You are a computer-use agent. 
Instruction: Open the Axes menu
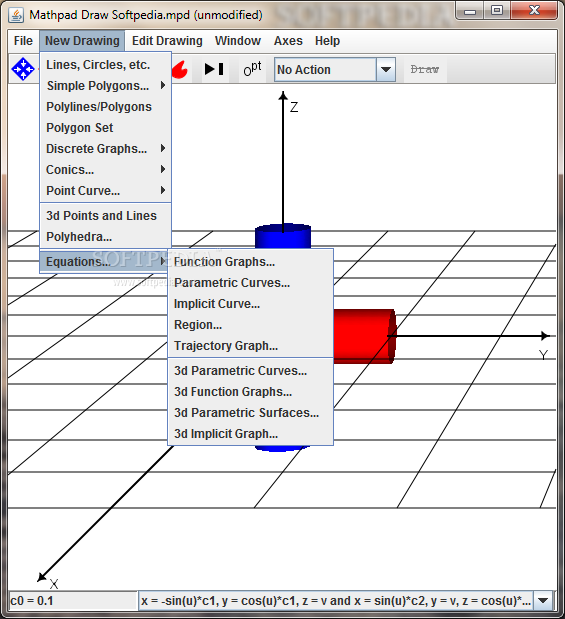[288, 41]
